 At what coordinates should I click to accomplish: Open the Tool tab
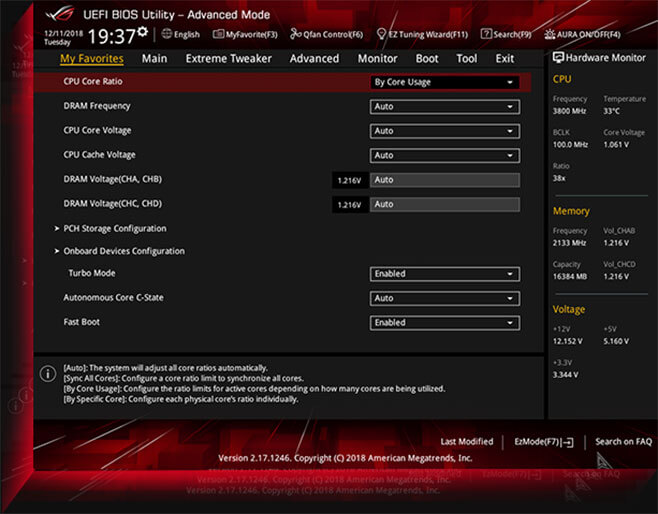(x=467, y=59)
